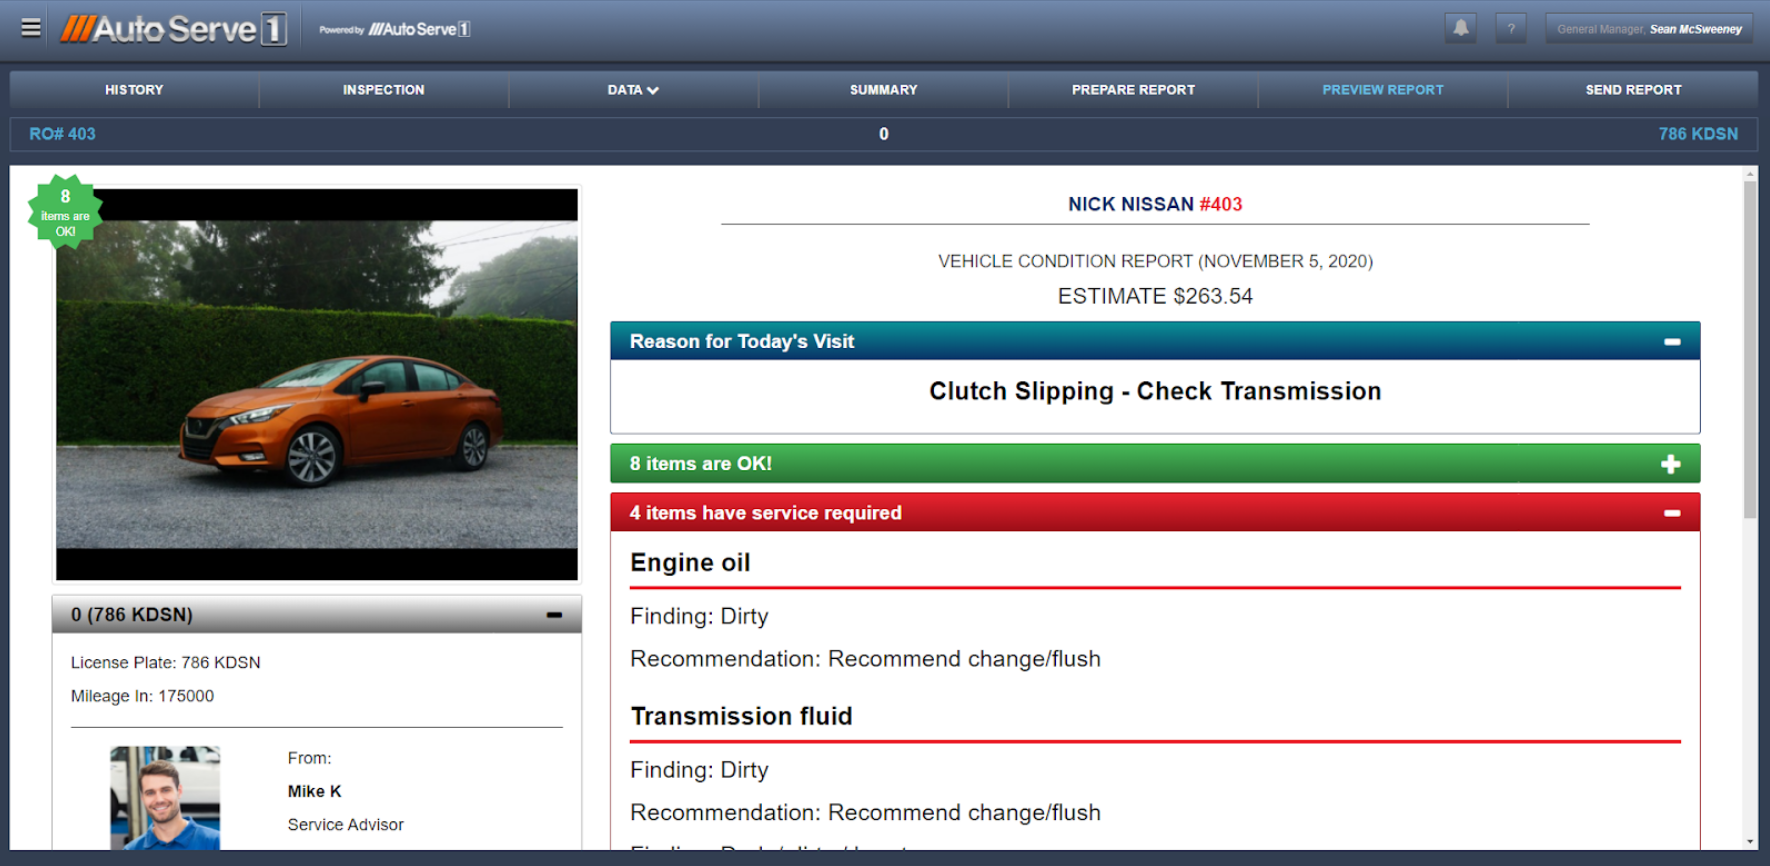Click the 8 items are OK badge
1770x866 pixels.
(x=65, y=213)
